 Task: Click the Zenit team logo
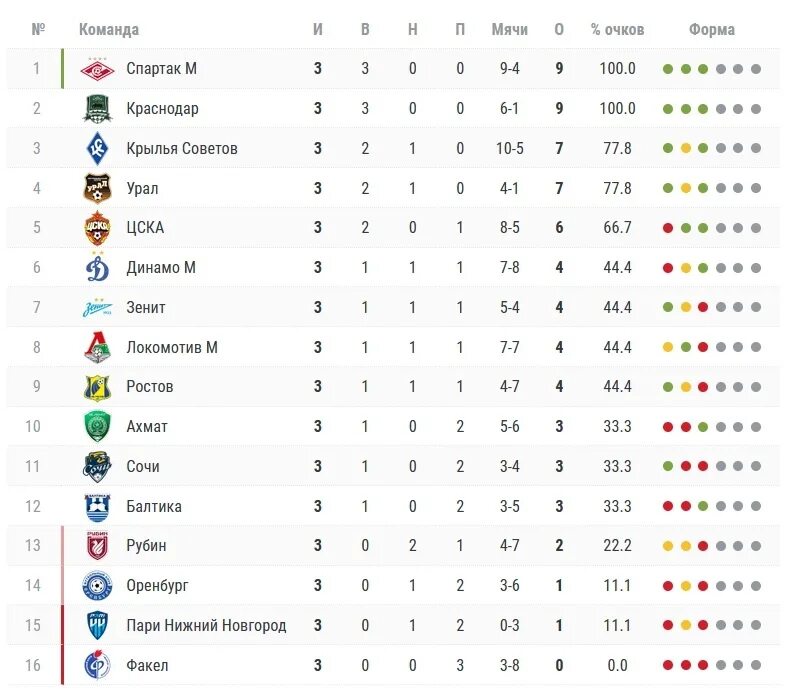[x=97, y=307]
